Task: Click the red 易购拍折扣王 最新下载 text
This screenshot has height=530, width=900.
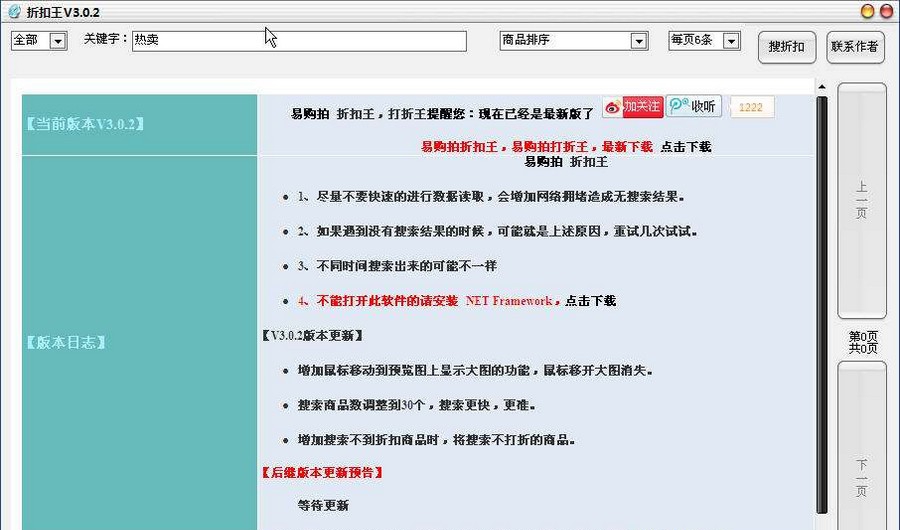Action: (x=537, y=147)
